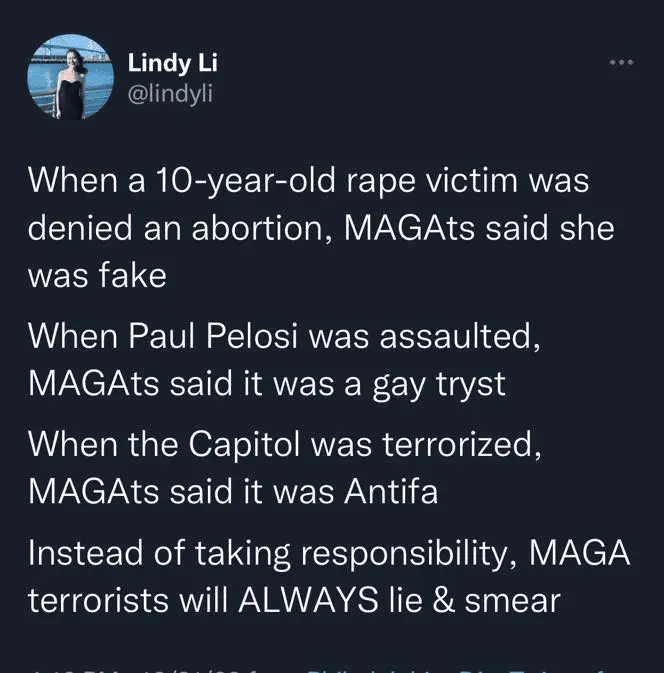
Task: Open the Lindy Li display name link
Action: [172, 63]
